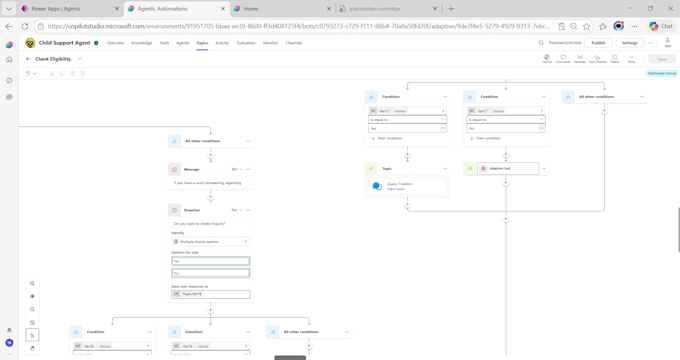Open the Copilot panel from the toolbar
Viewport: 680px width, 360px height.
(546, 59)
